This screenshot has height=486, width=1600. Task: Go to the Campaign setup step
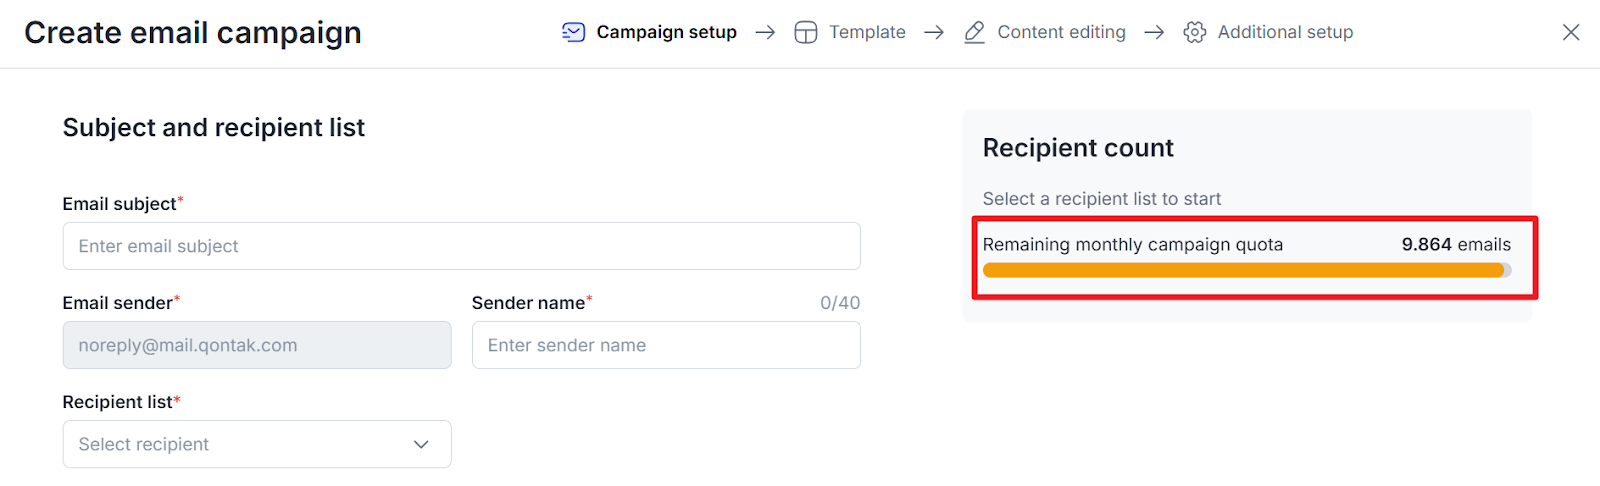coord(667,32)
